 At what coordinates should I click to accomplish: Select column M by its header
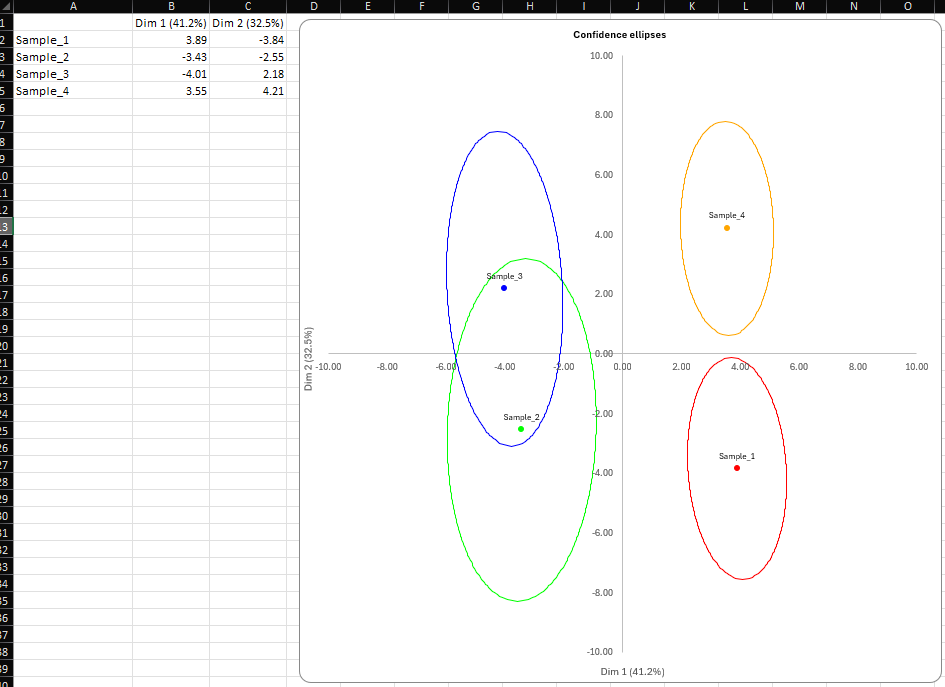coord(800,6)
